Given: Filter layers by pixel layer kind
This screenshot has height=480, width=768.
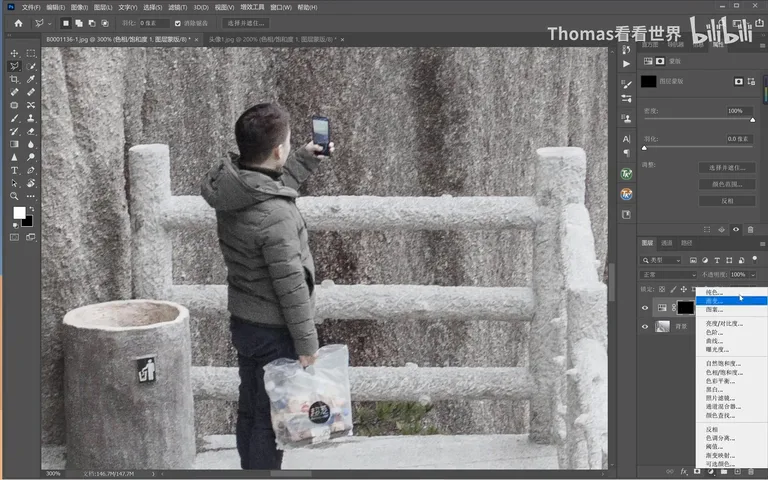Looking at the screenshot, I should (693, 260).
